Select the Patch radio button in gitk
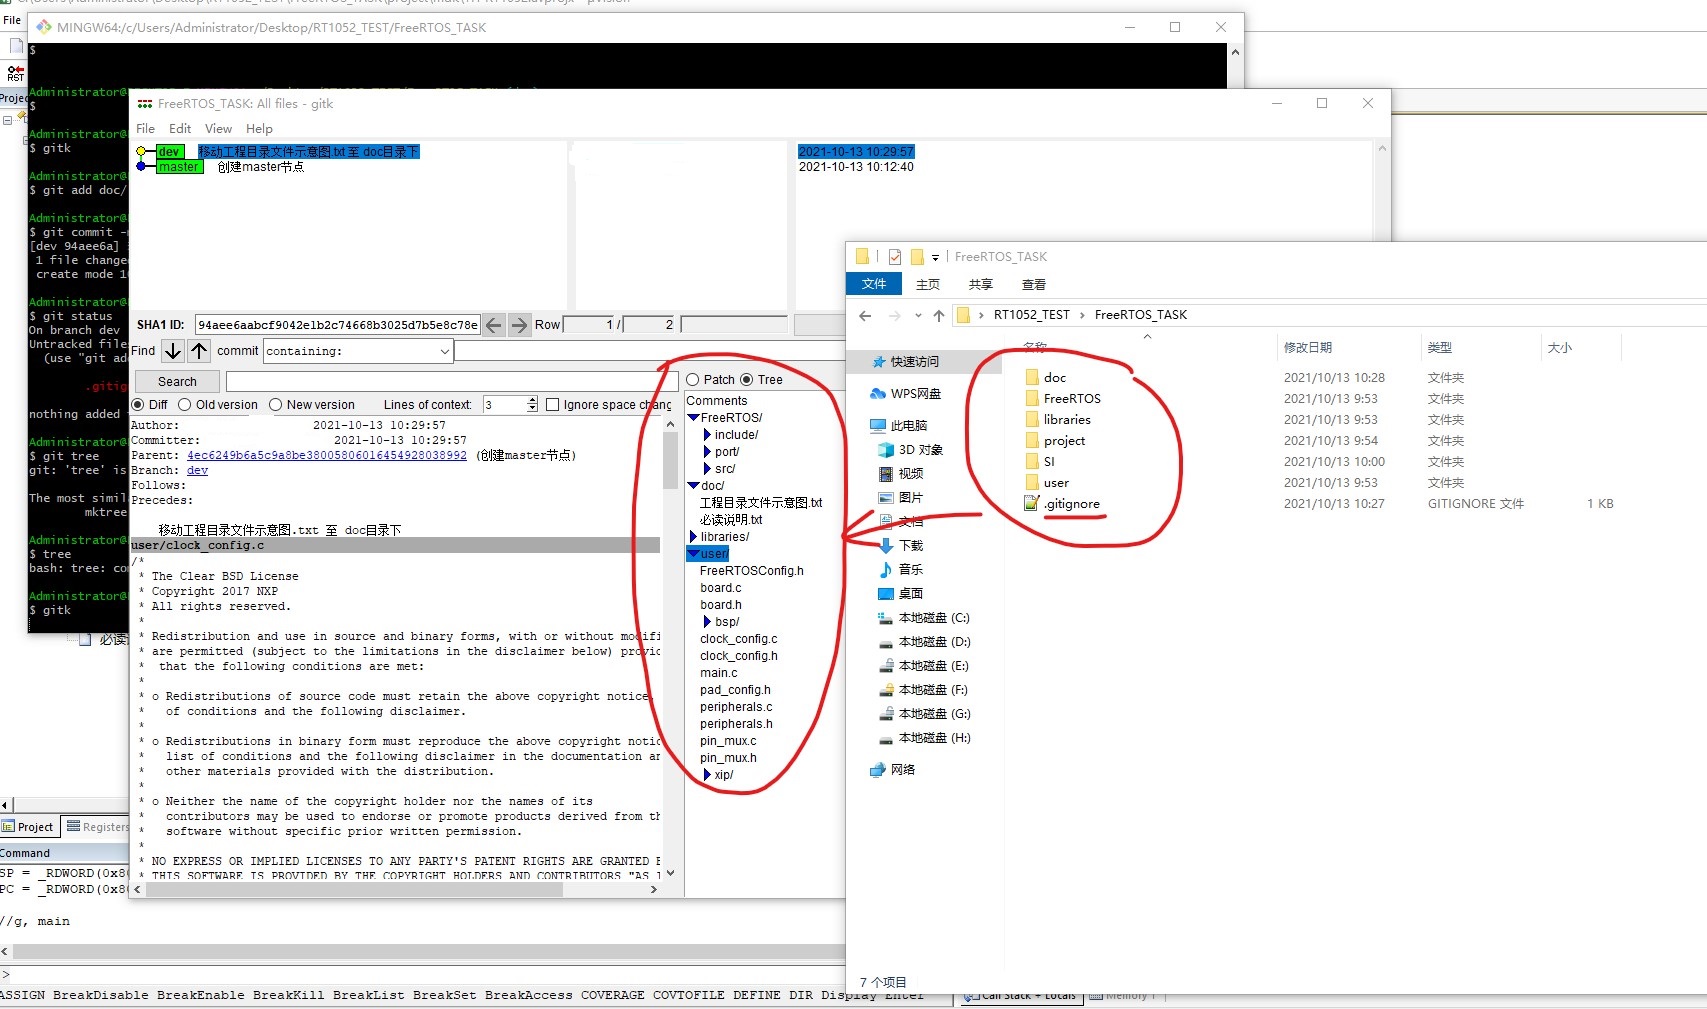Screen dimensions: 1707x1009 click(694, 379)
